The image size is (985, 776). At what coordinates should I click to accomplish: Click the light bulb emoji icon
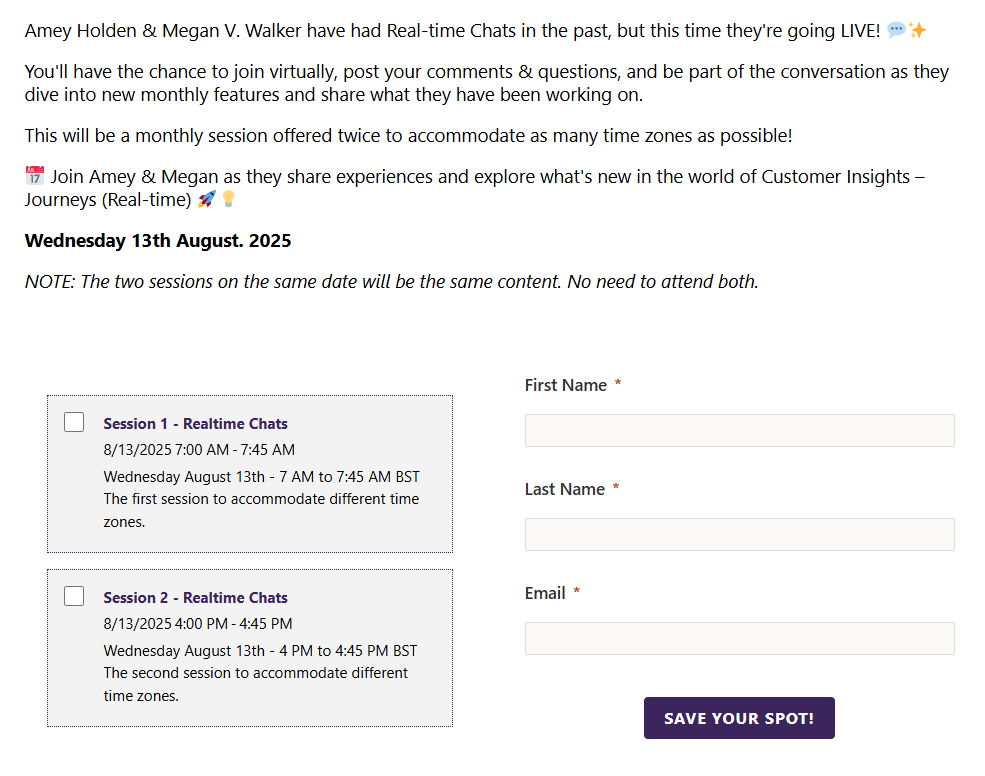[228, 199]
